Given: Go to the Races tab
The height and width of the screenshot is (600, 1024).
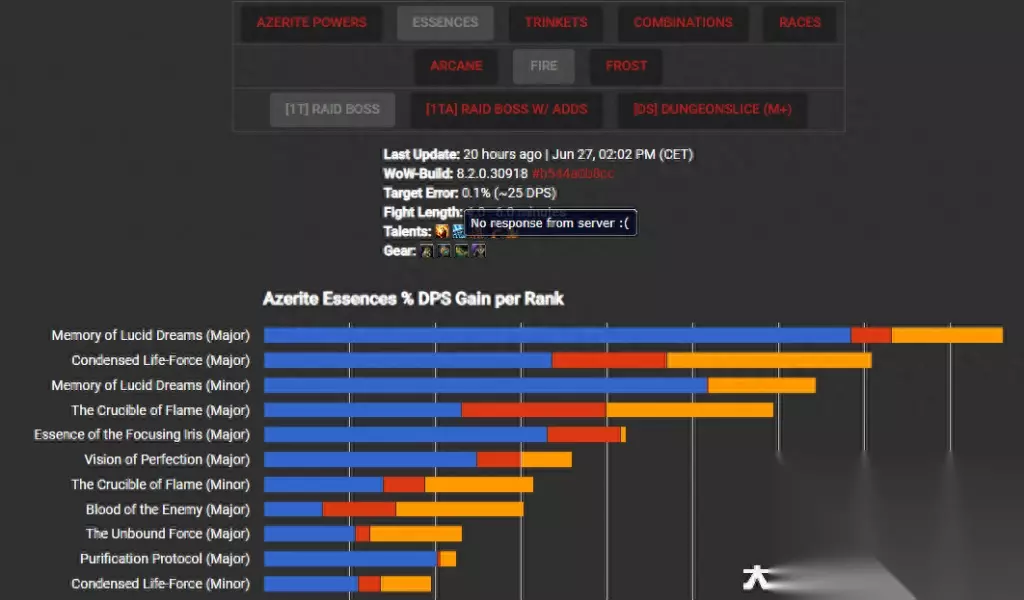Looking at the screenshot, I should point(799,22).
